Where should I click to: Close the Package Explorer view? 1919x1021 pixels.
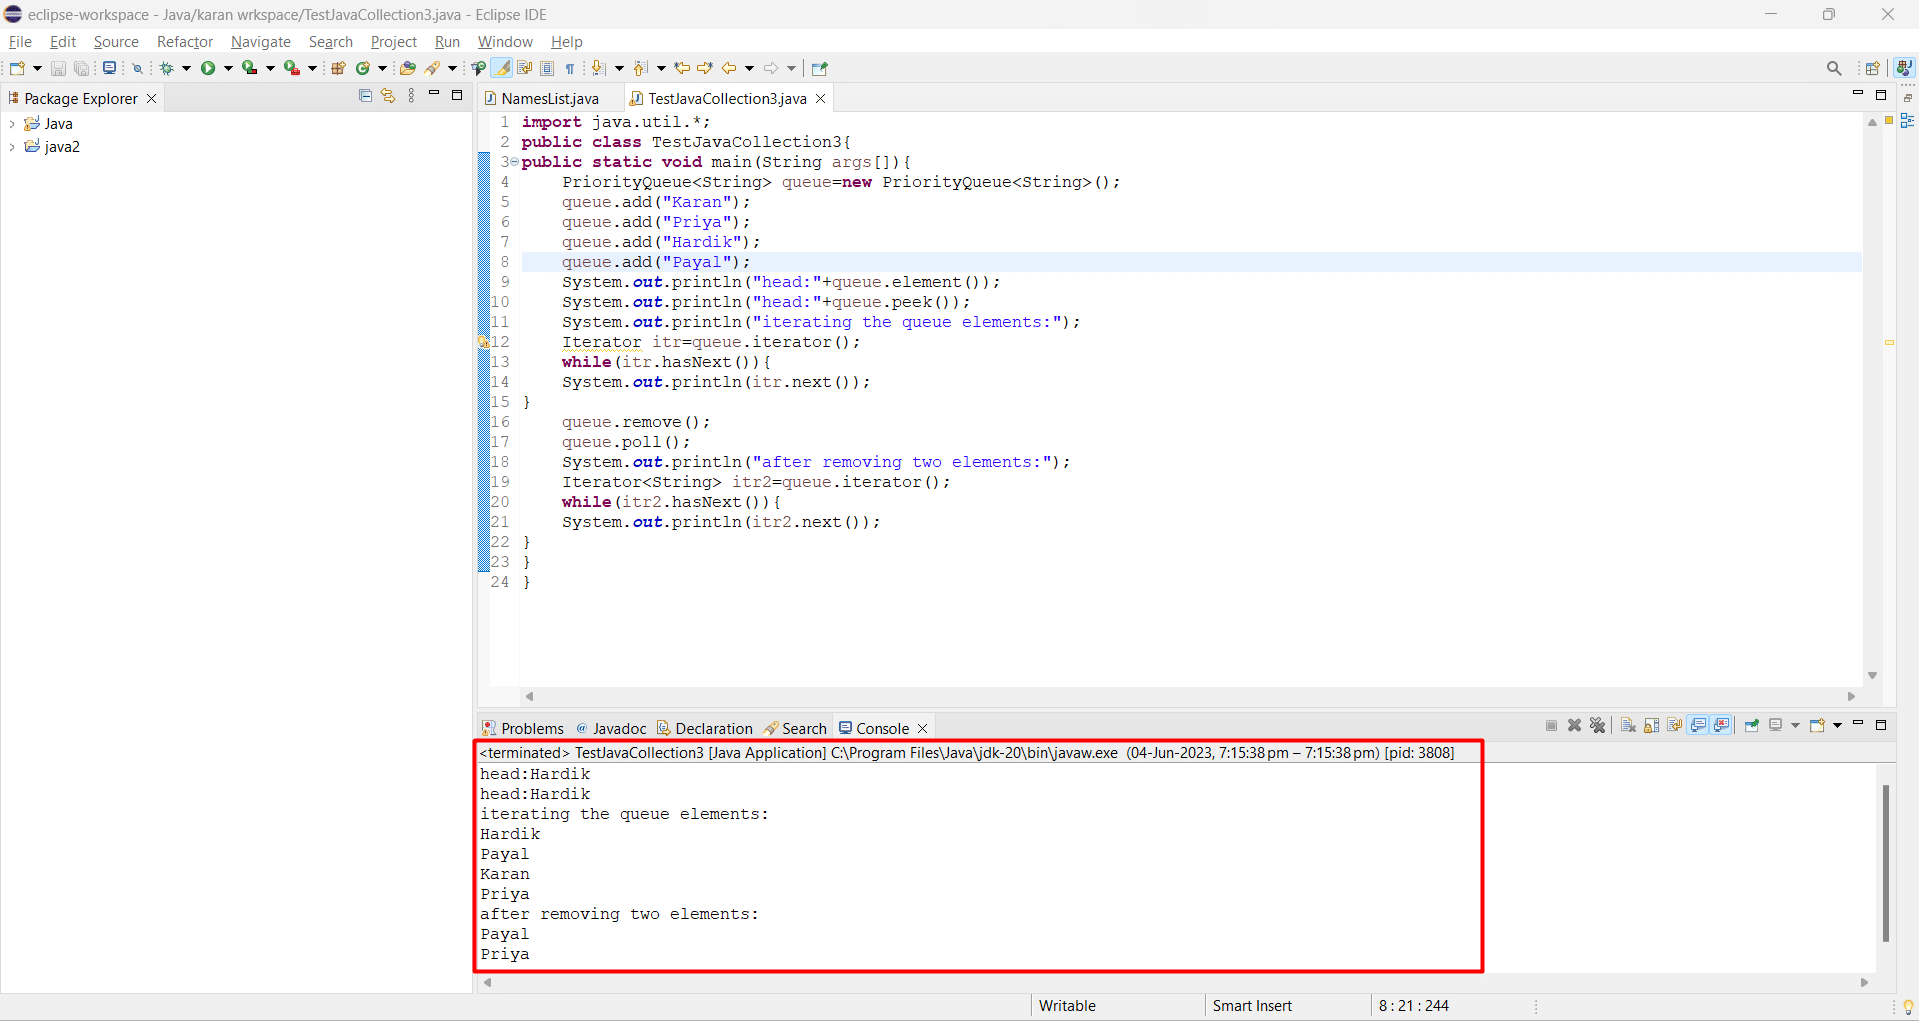[152, 98]
